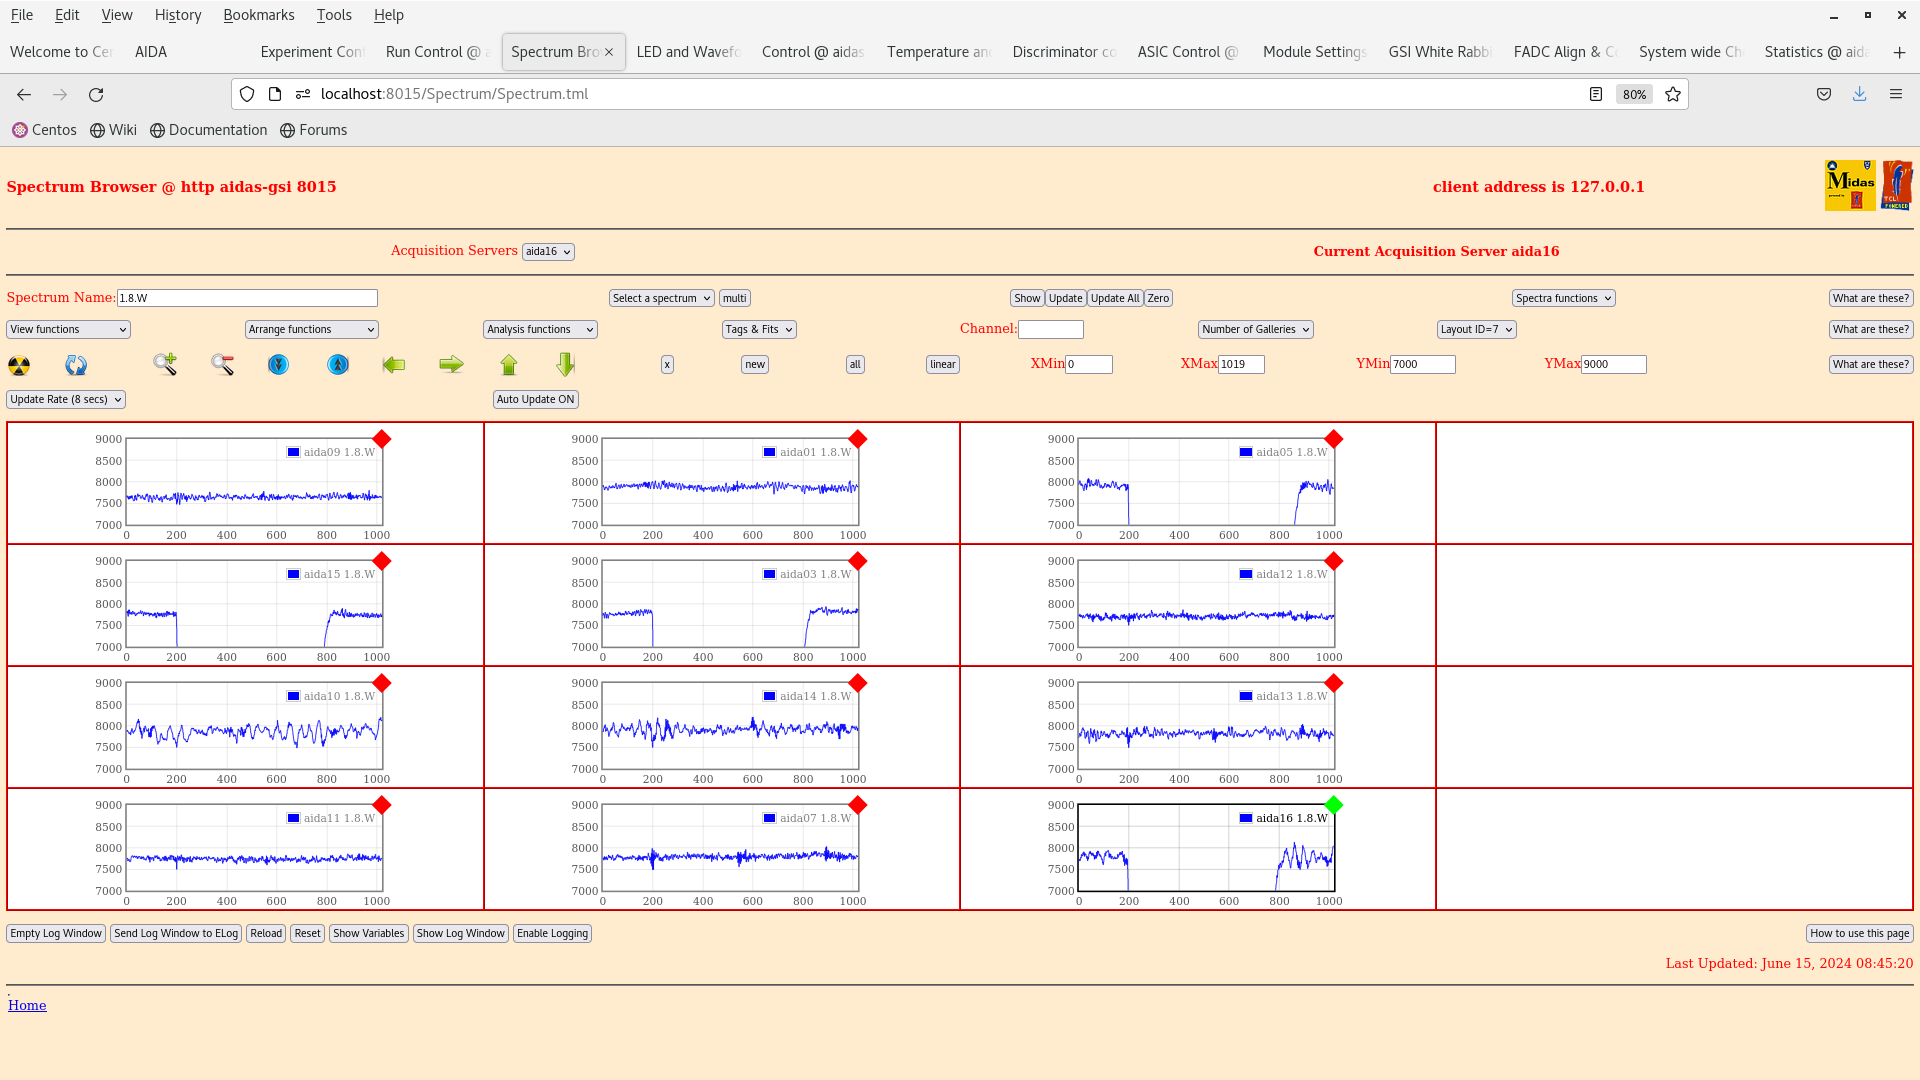Open the Home link

27,1005
